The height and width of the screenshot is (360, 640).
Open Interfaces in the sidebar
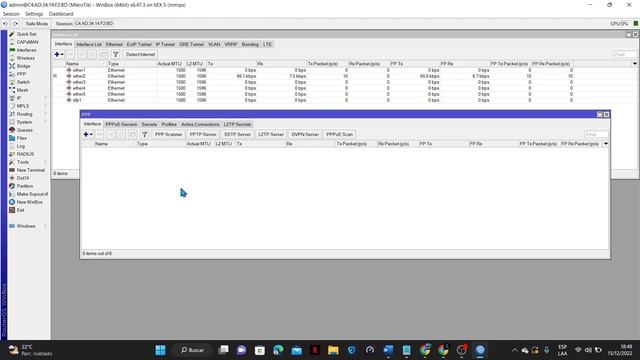[26, 50]
